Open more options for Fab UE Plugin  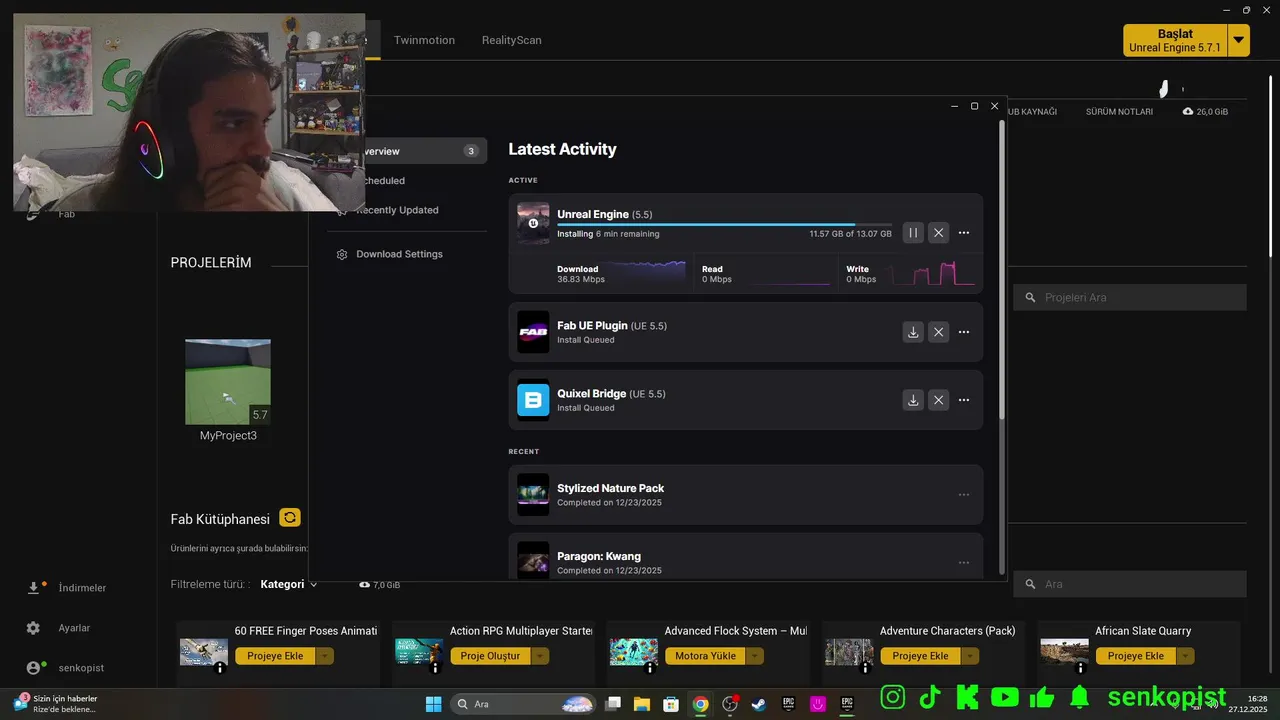click(964, 332)
